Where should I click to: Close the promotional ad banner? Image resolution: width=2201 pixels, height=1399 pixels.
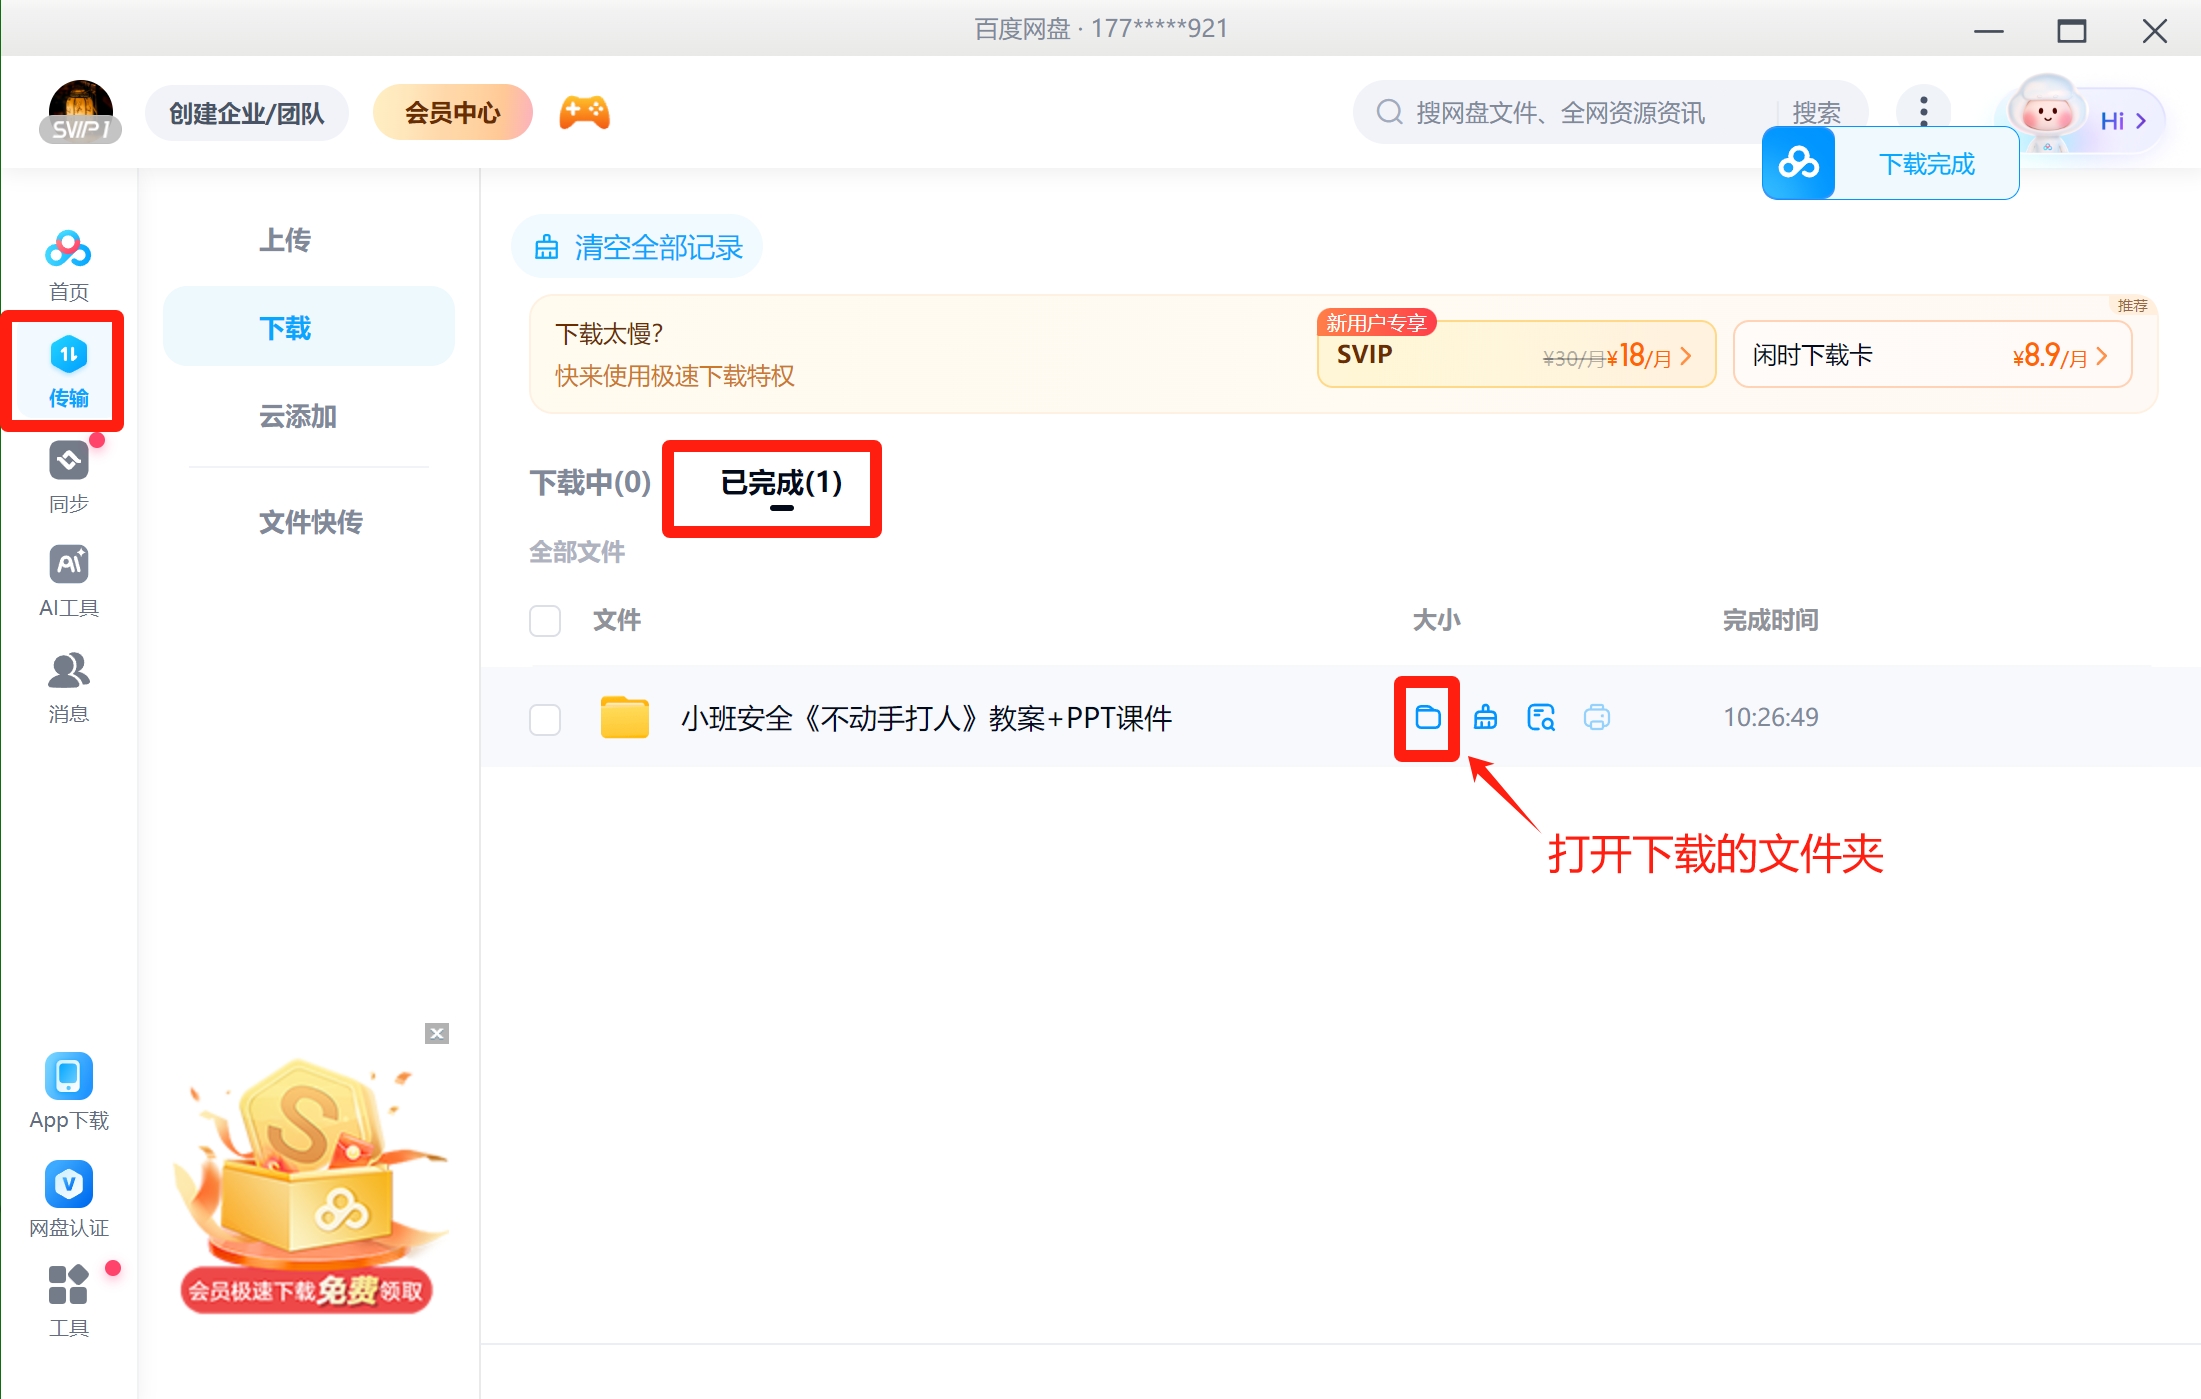(437, 1033)
